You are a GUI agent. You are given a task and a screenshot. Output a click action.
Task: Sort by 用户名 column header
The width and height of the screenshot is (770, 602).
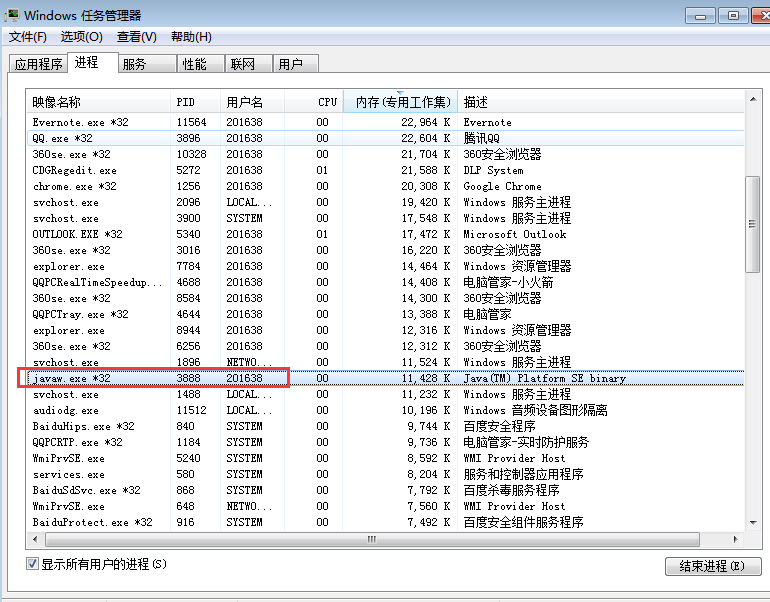point(252,102)
